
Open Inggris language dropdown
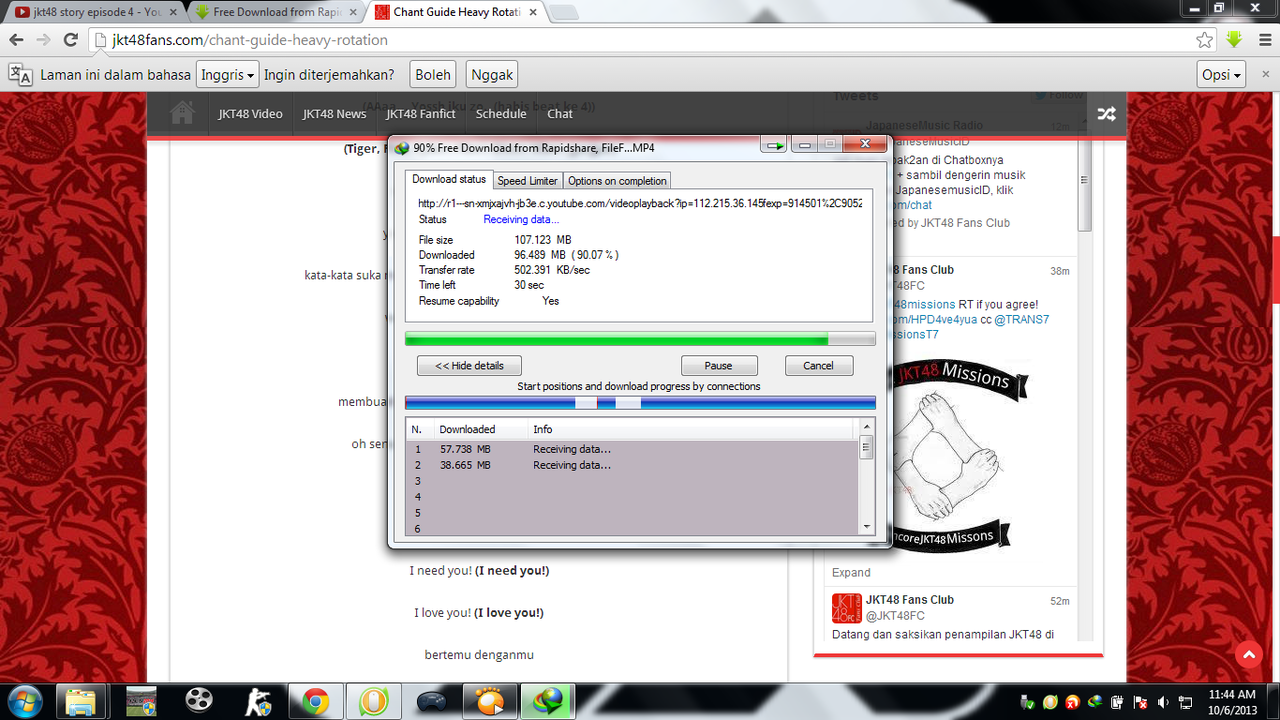pyautogui.click(x=227, y=74)
